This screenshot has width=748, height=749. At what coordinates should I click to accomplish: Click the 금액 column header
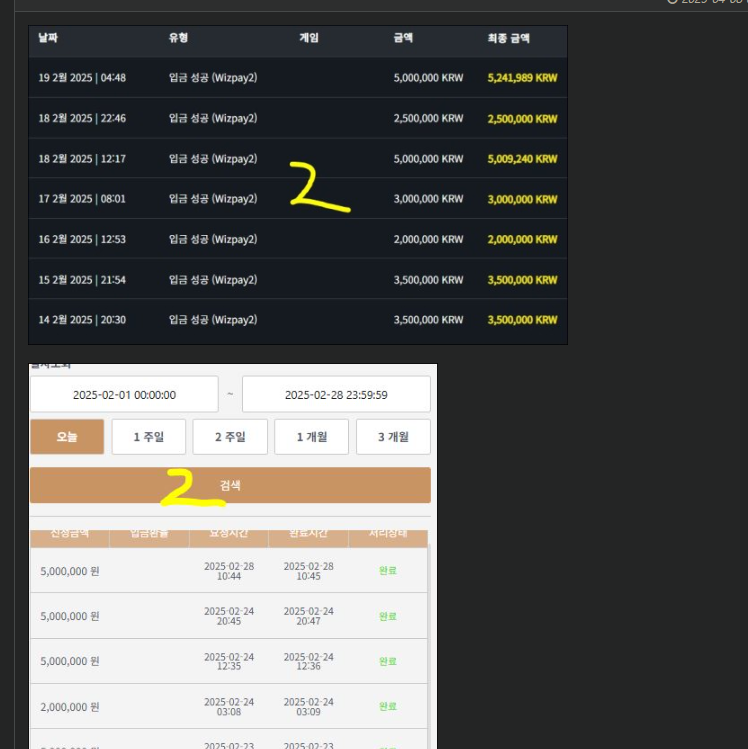point(403,38)
